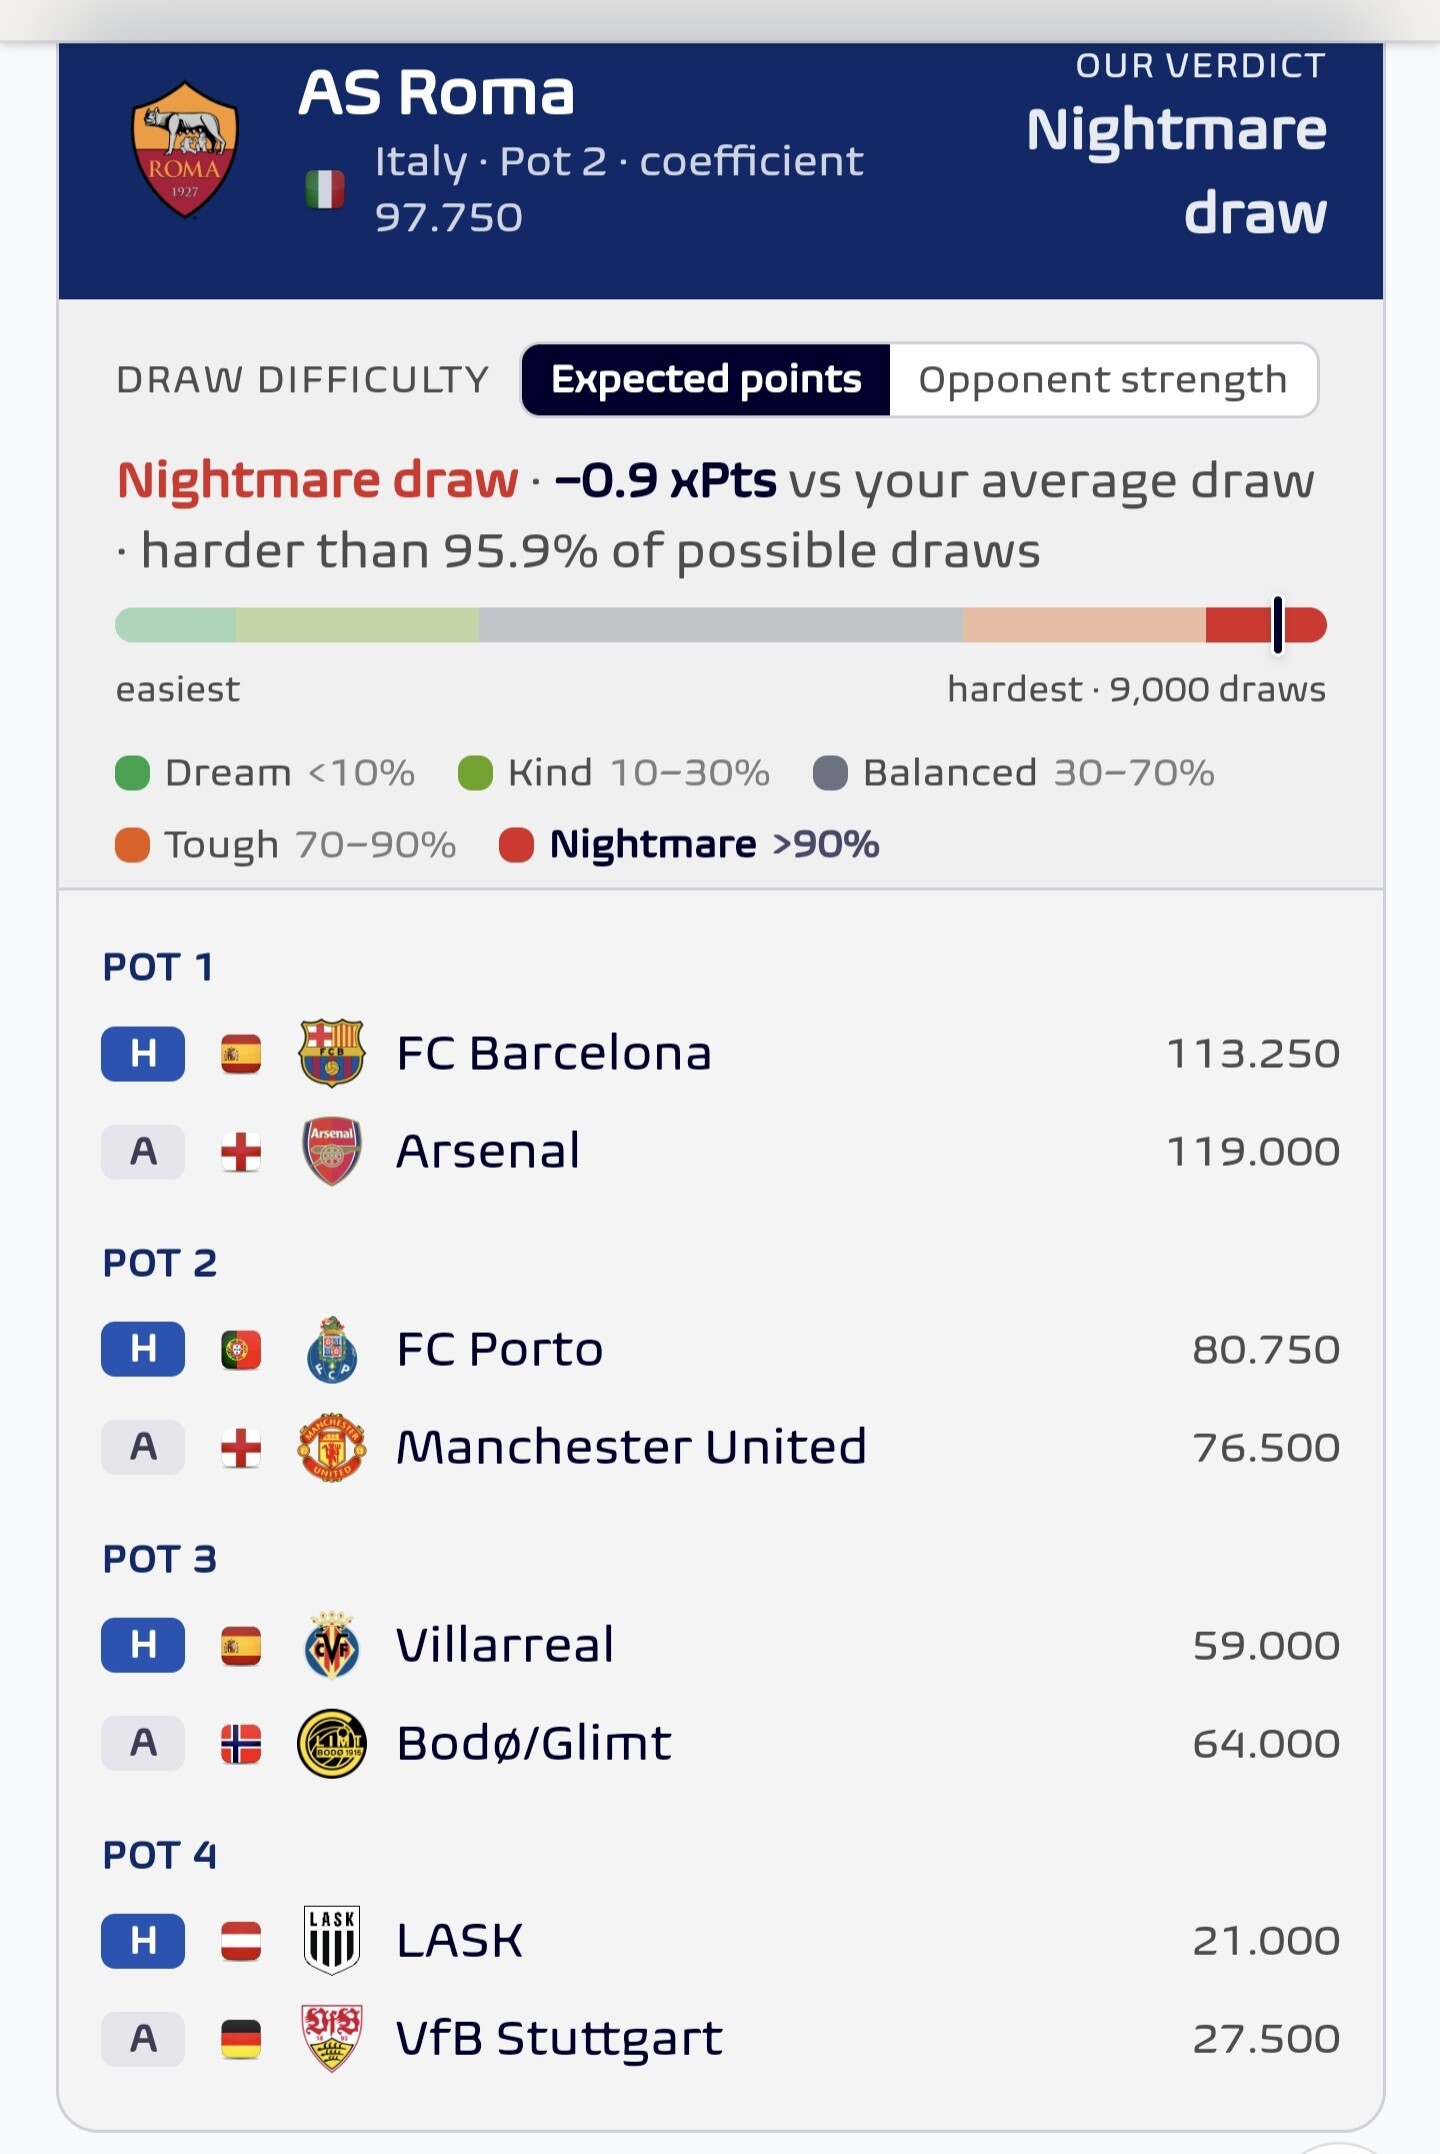Click the Villarreal crest icon
This screenshot has width=1440, height=2154.
point(331,1645)
